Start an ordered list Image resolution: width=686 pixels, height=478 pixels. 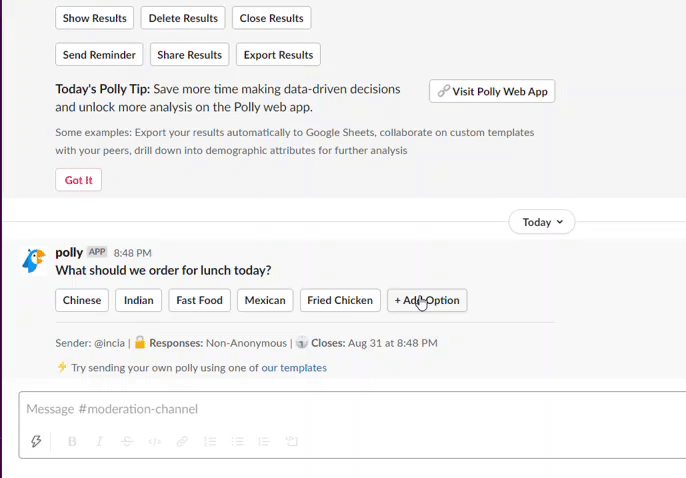tap(210, 441)
